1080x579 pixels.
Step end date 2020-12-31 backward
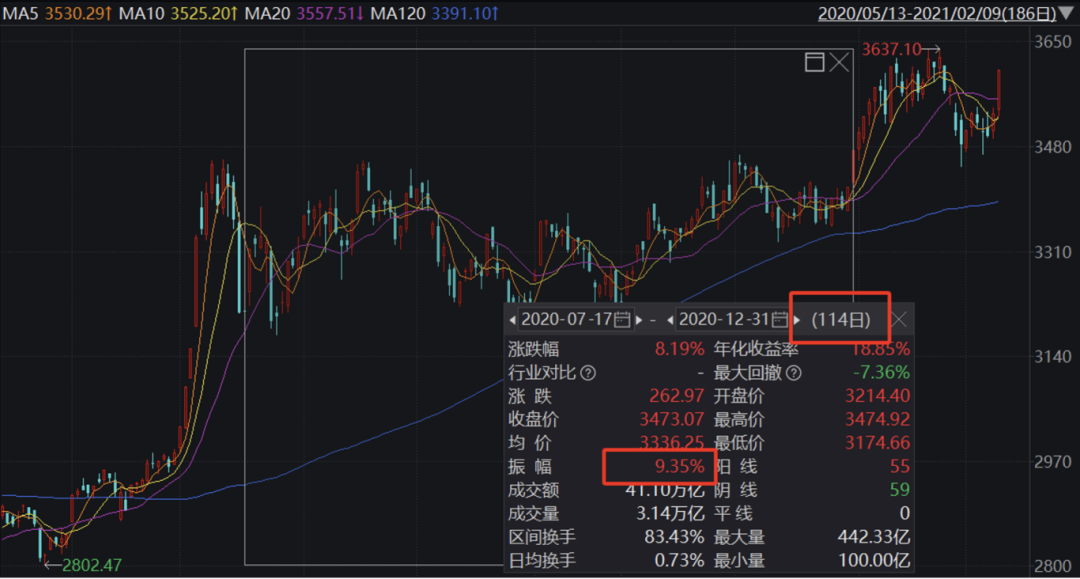tap(670, 320)
